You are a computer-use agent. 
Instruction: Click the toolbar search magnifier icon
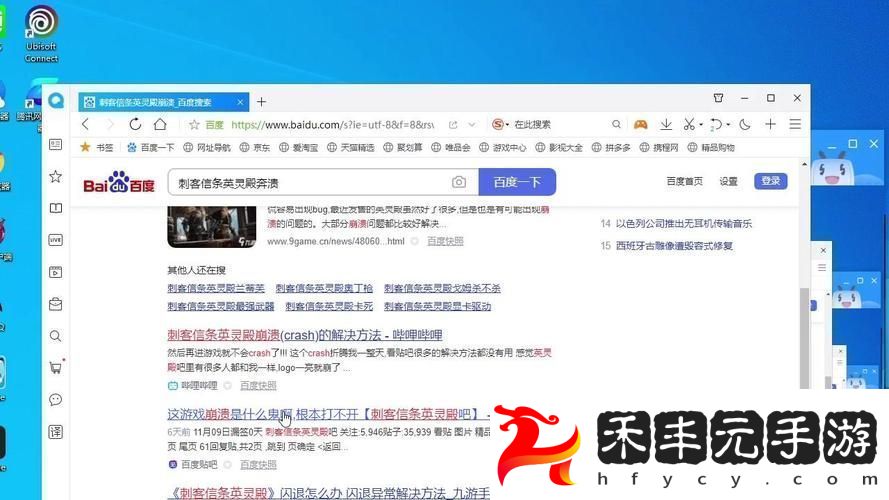point(616,124)
